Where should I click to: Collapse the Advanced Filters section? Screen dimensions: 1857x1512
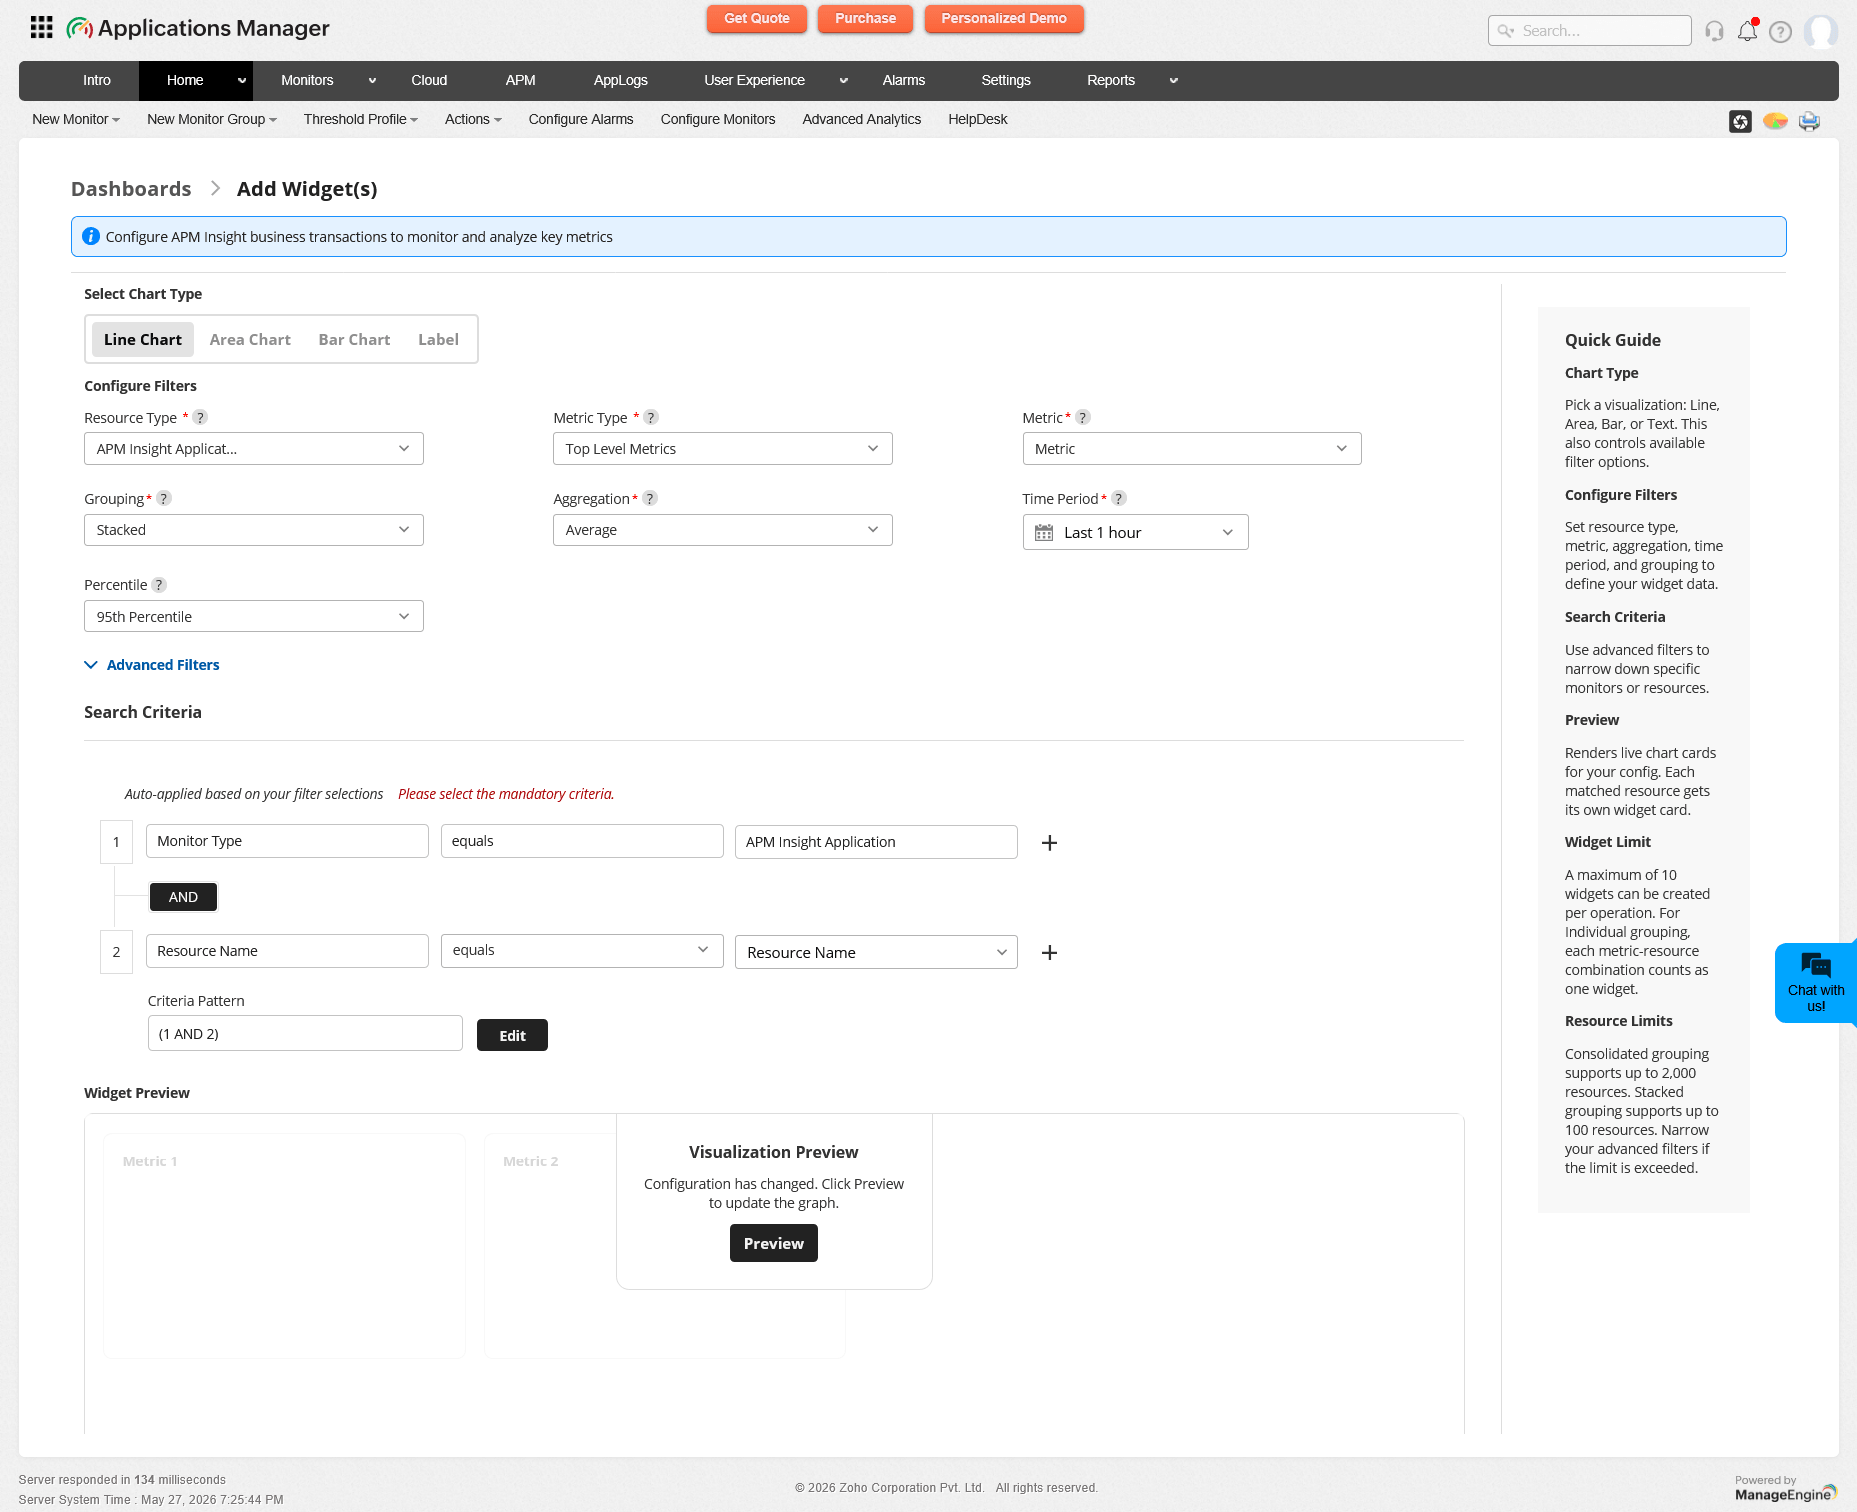[x=152, y=665]
